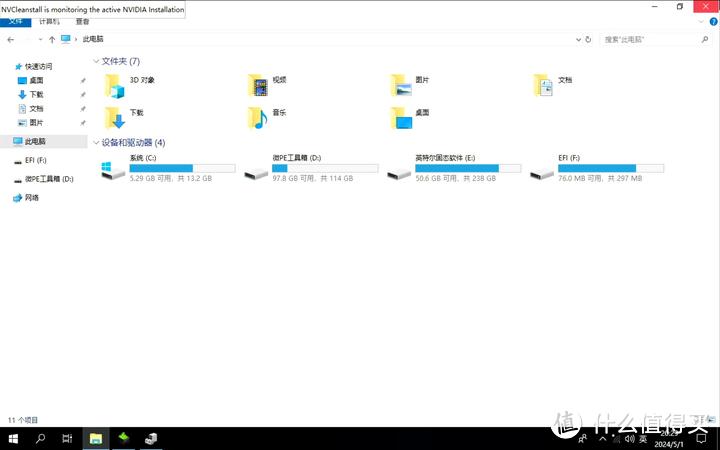Collapse the 文件夹 (7) group

click(x=96, y=61)
